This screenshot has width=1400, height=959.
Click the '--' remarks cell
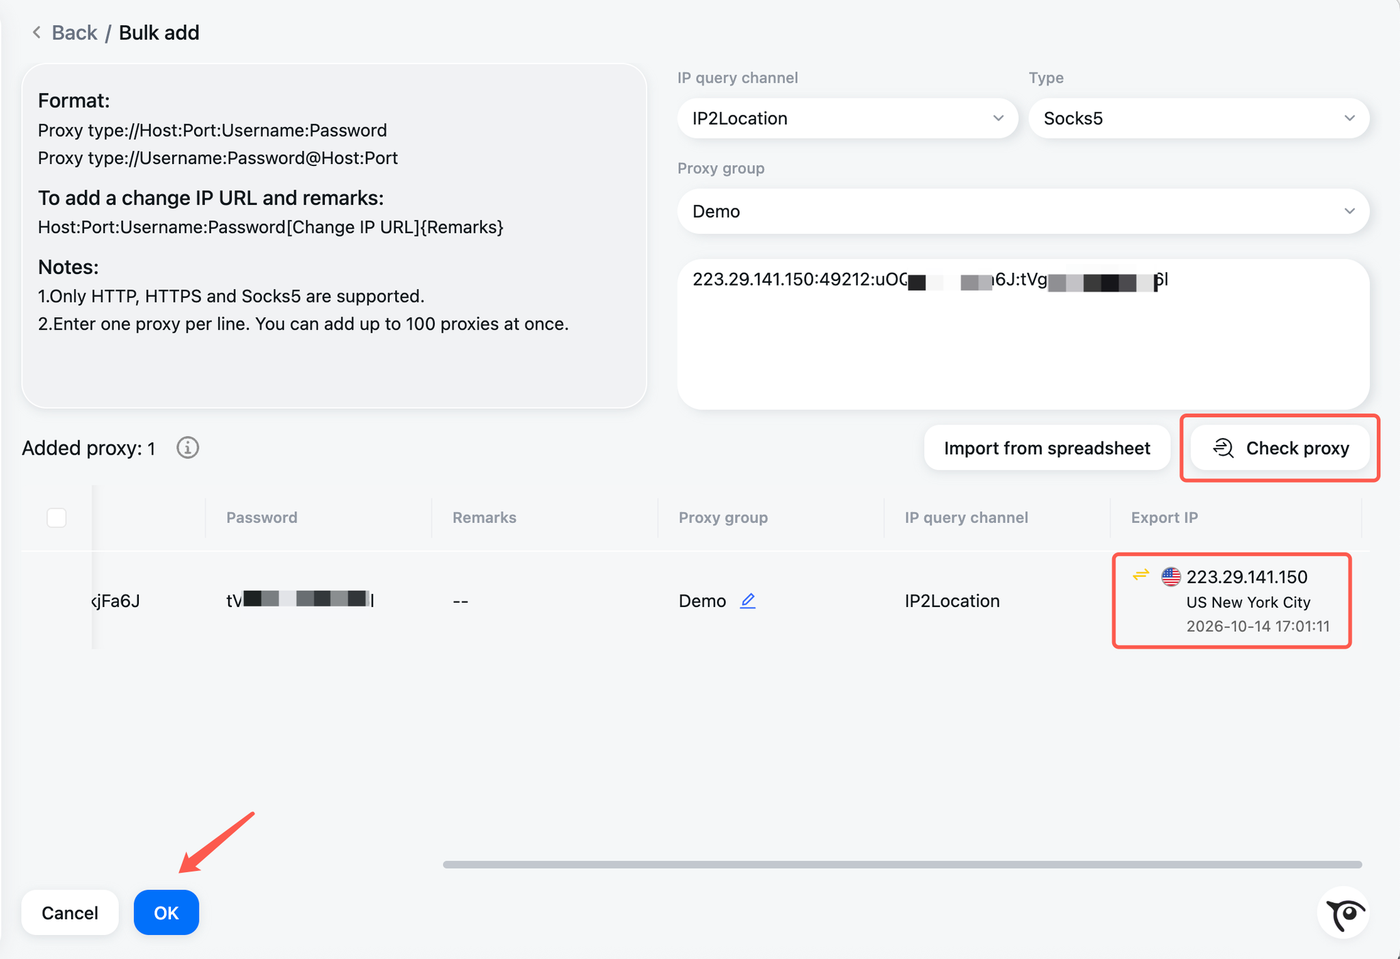tap(461, 601)
